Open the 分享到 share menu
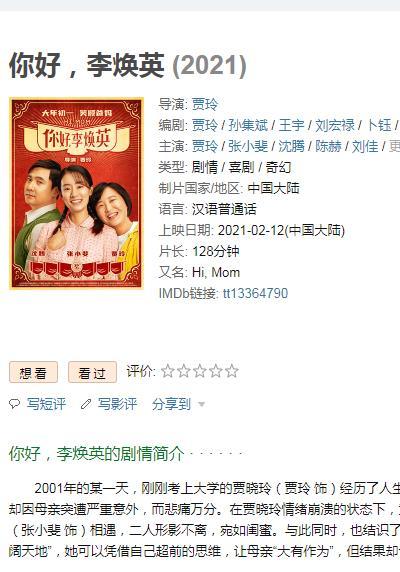Viewport: 400px width, 572px height. coord(171,404)
